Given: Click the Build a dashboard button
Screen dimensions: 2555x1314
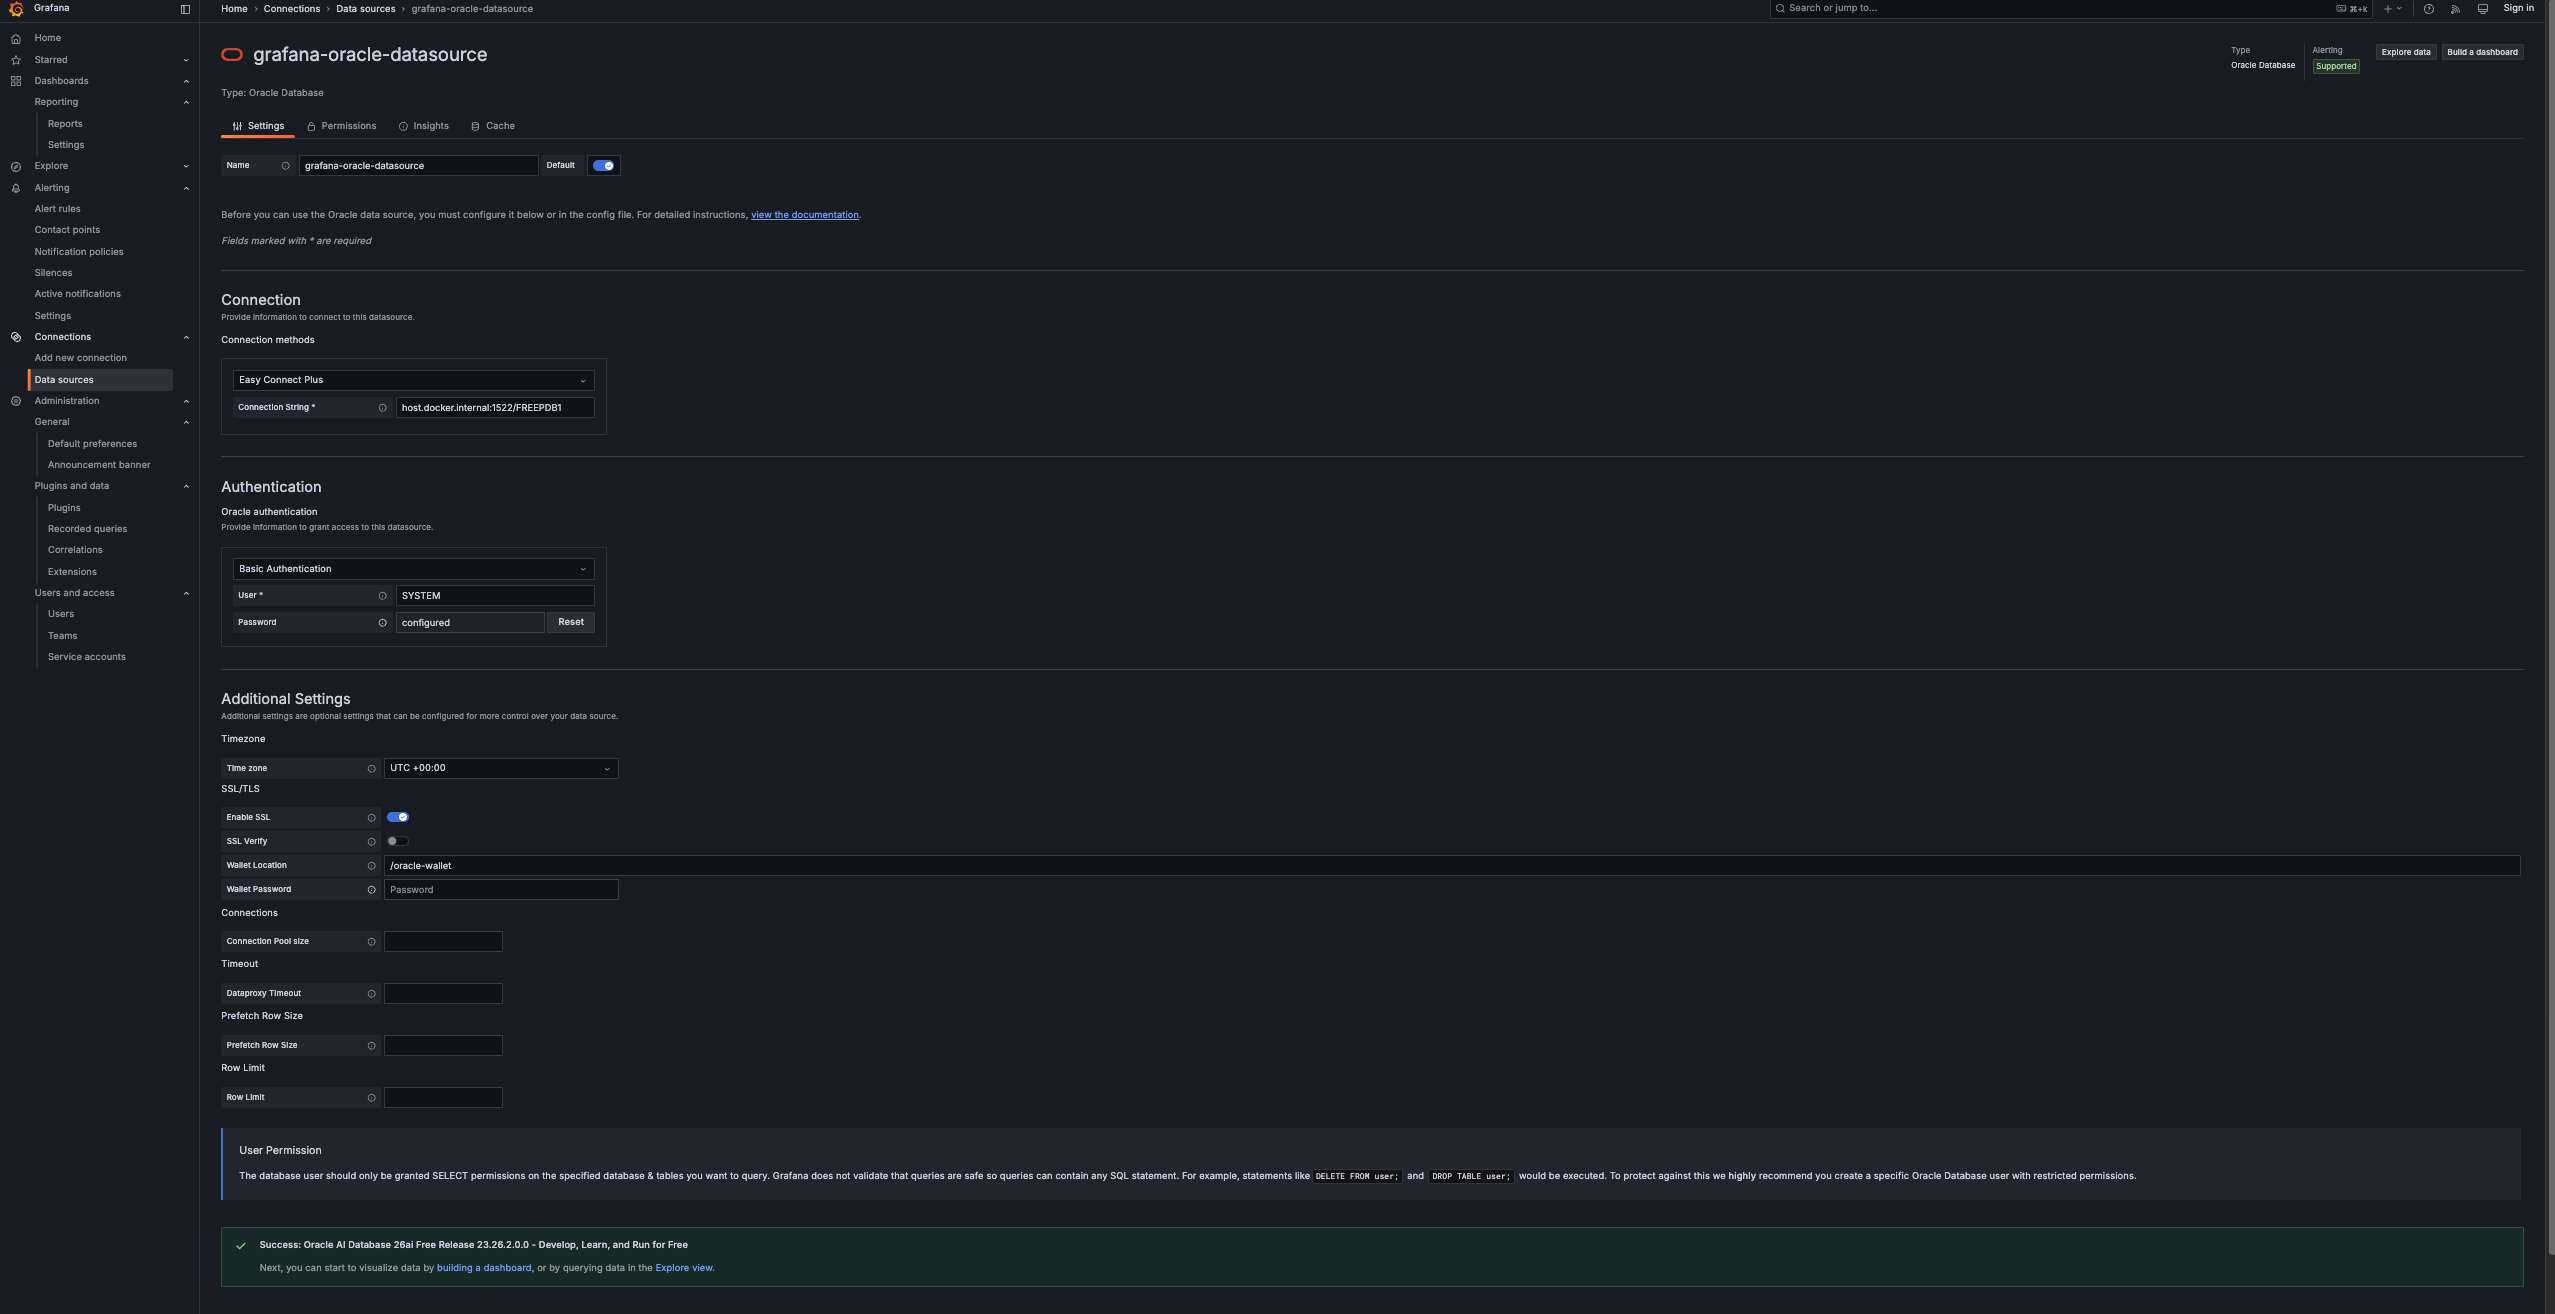Looking at the screenshot, I should pyautogui.click(x=2483, y=52).
